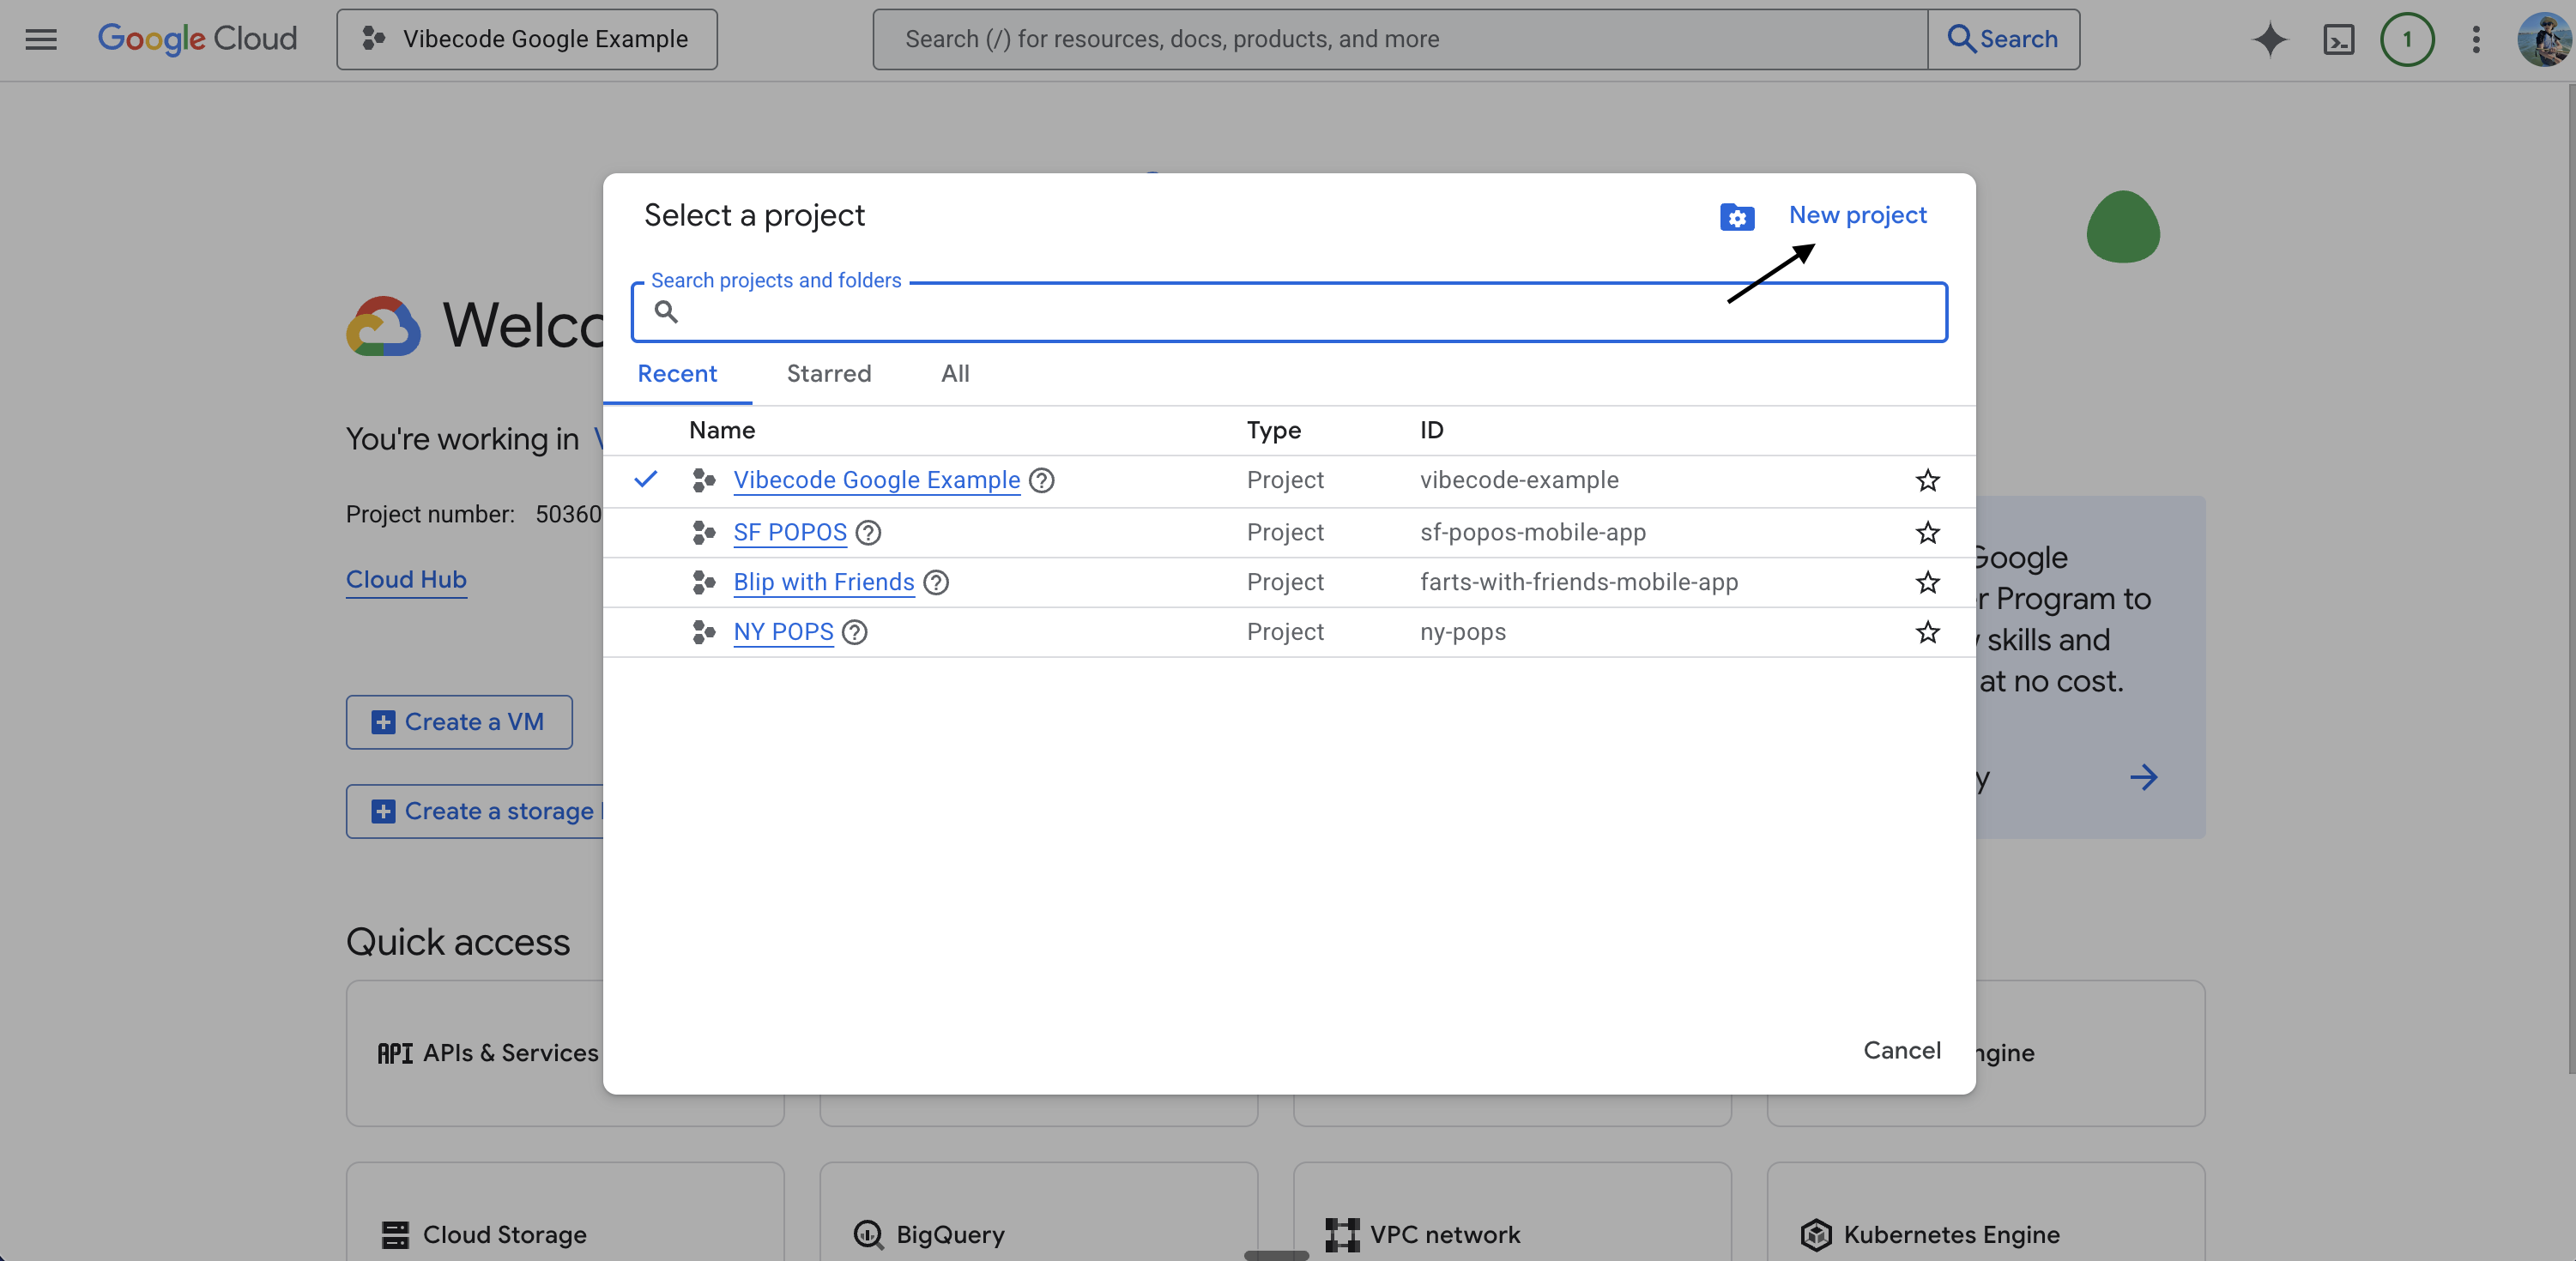The width and height of the screenshot is (2576, 1261).
Task: Open notifications badge showing 1
Action: 2406,39
